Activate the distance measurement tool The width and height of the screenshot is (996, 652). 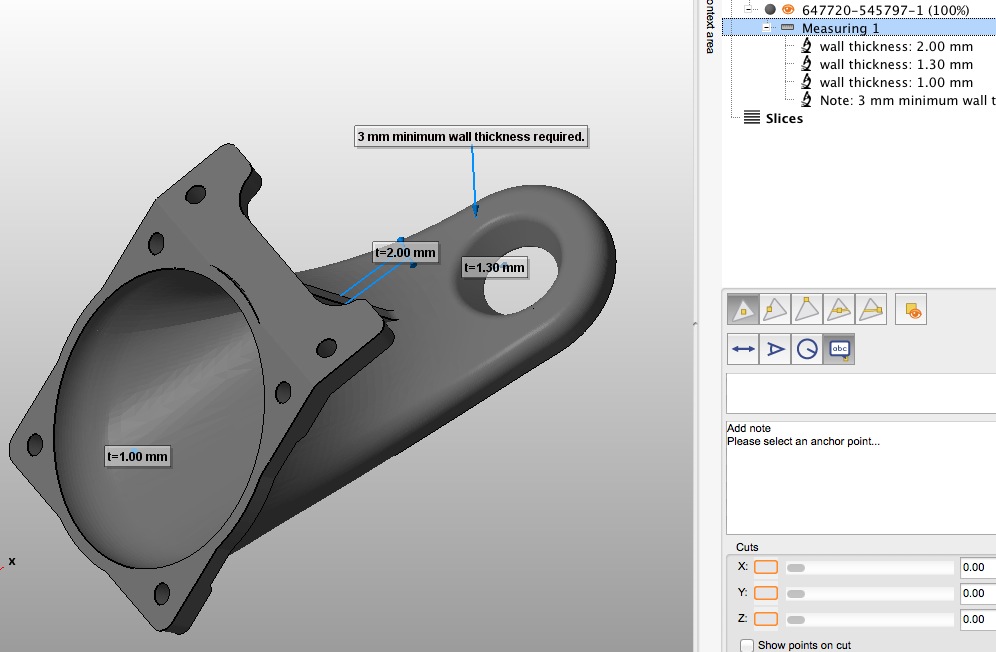click(x=743, y=349)
